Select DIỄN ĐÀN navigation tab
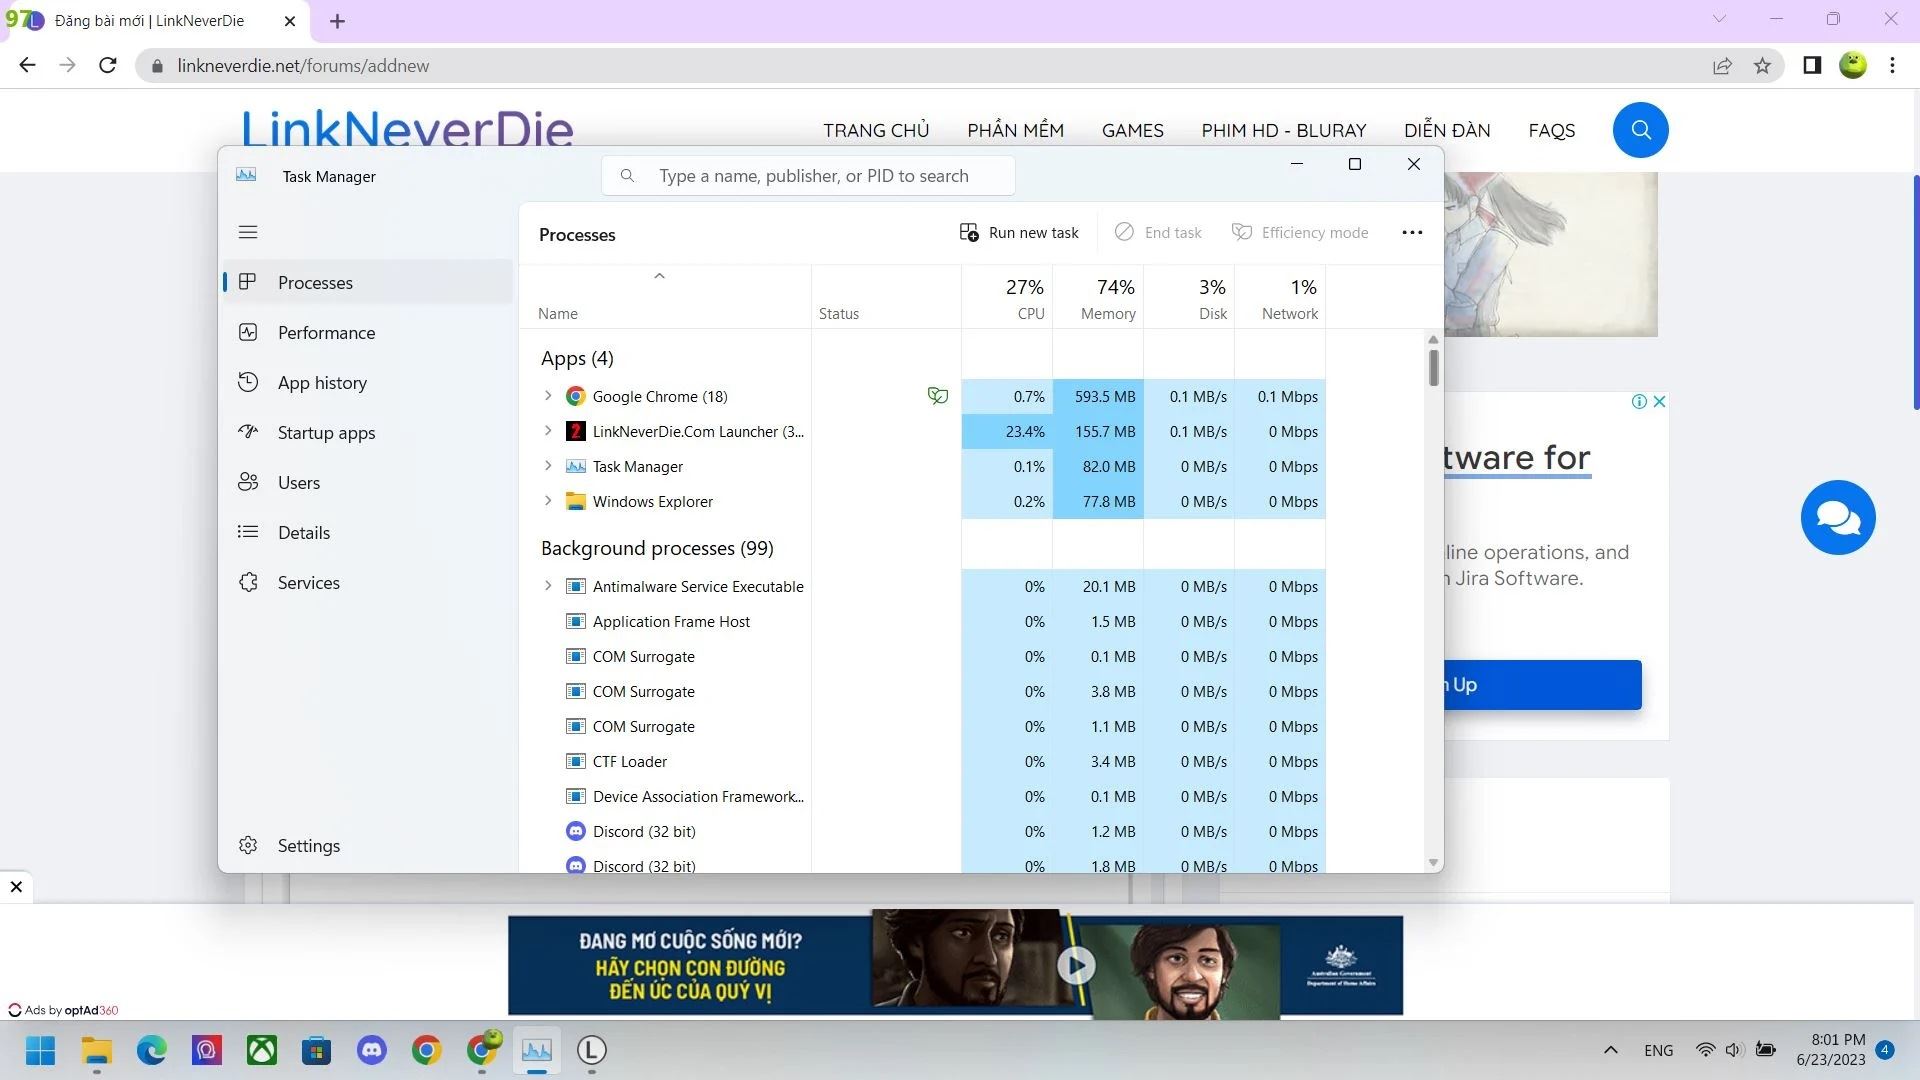This screenshot has height=1080, width=1920. [x=1447, y=129]
